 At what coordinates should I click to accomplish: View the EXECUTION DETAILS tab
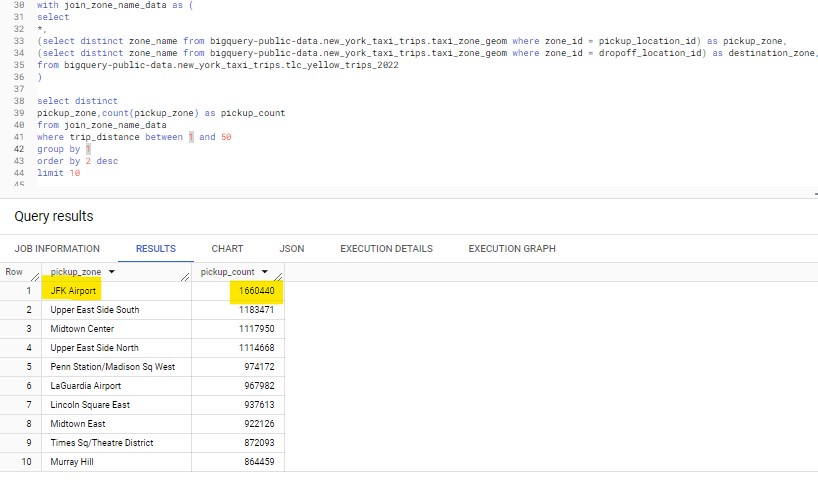tap(386, 248)
